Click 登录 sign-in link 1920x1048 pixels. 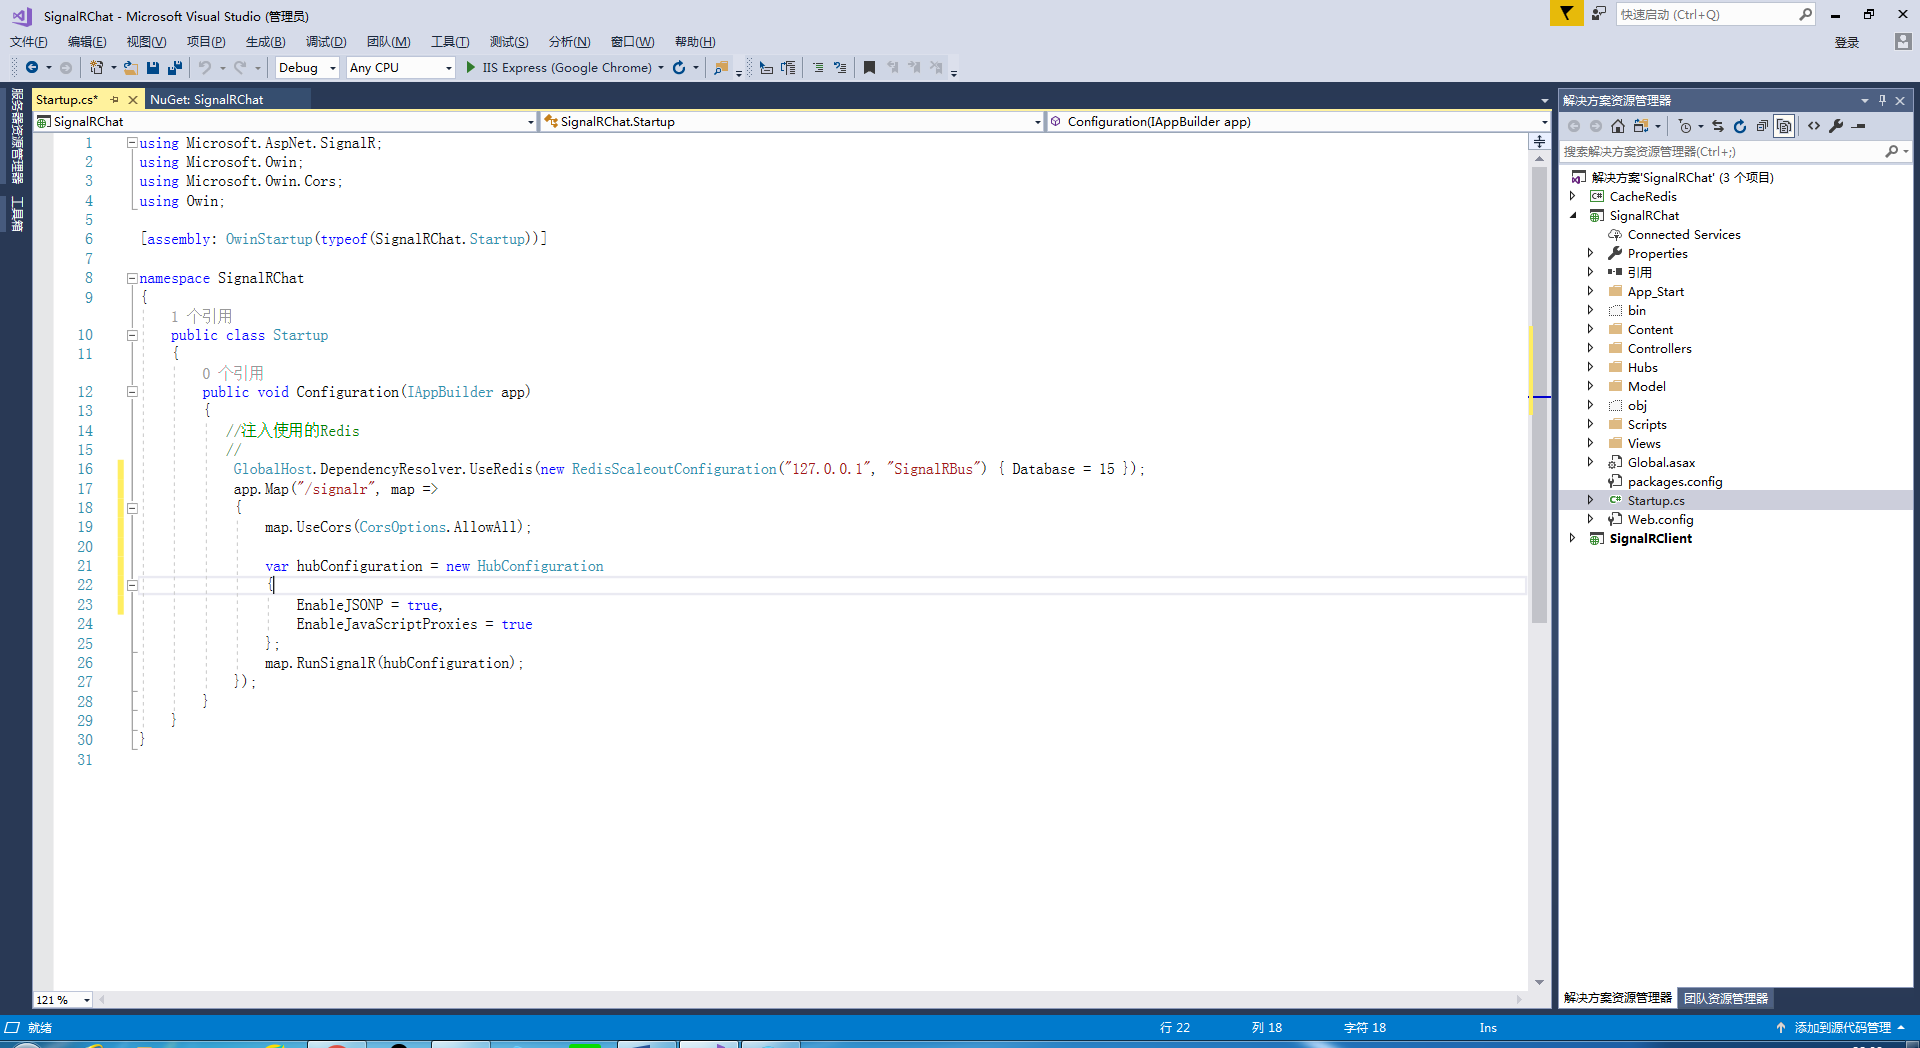pyautogui.click(x=1847, y=42)
